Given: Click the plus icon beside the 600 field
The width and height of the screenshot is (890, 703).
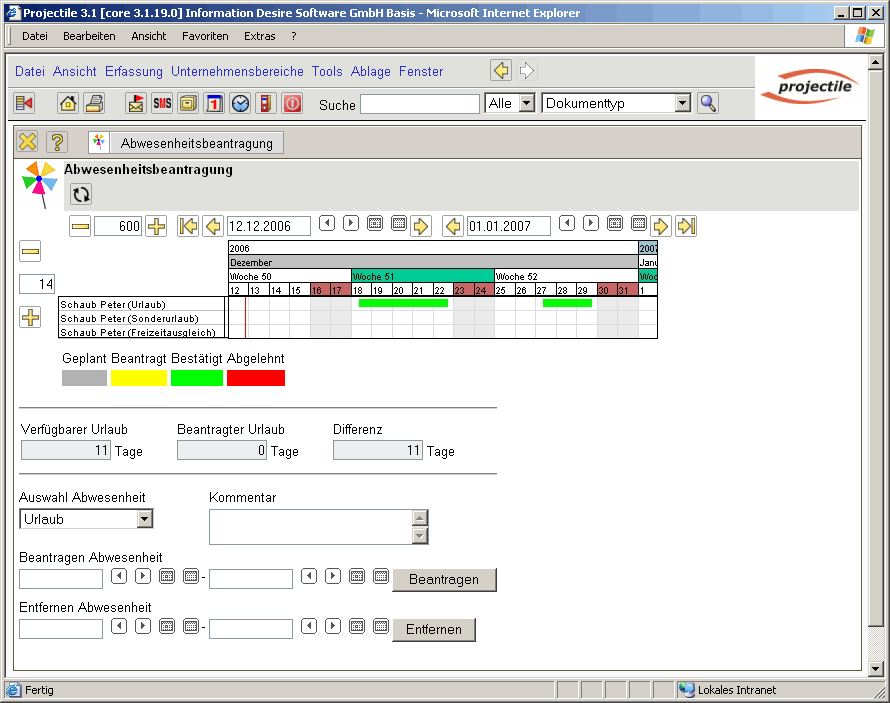Looking at the screenshot, I should 156,226.
